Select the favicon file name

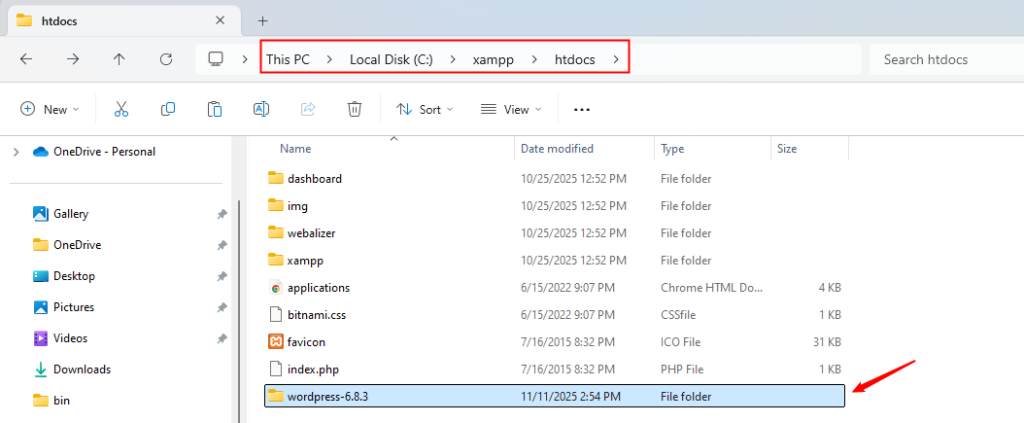coord(306,341)
